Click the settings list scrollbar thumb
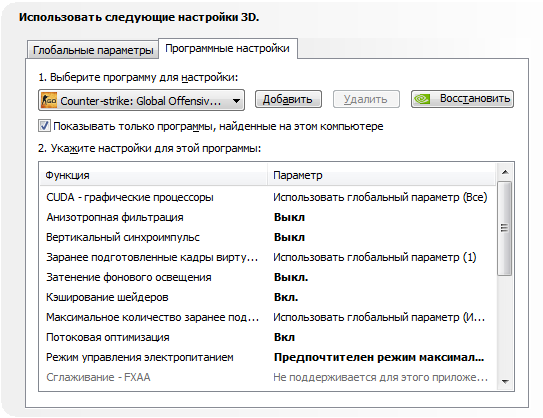This screenshot has width=543, height=418. tap(505, 228)
